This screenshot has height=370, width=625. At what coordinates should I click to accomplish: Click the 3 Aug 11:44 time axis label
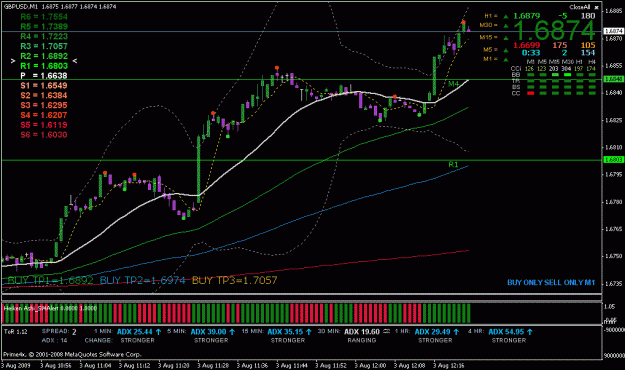coord(292,365)
